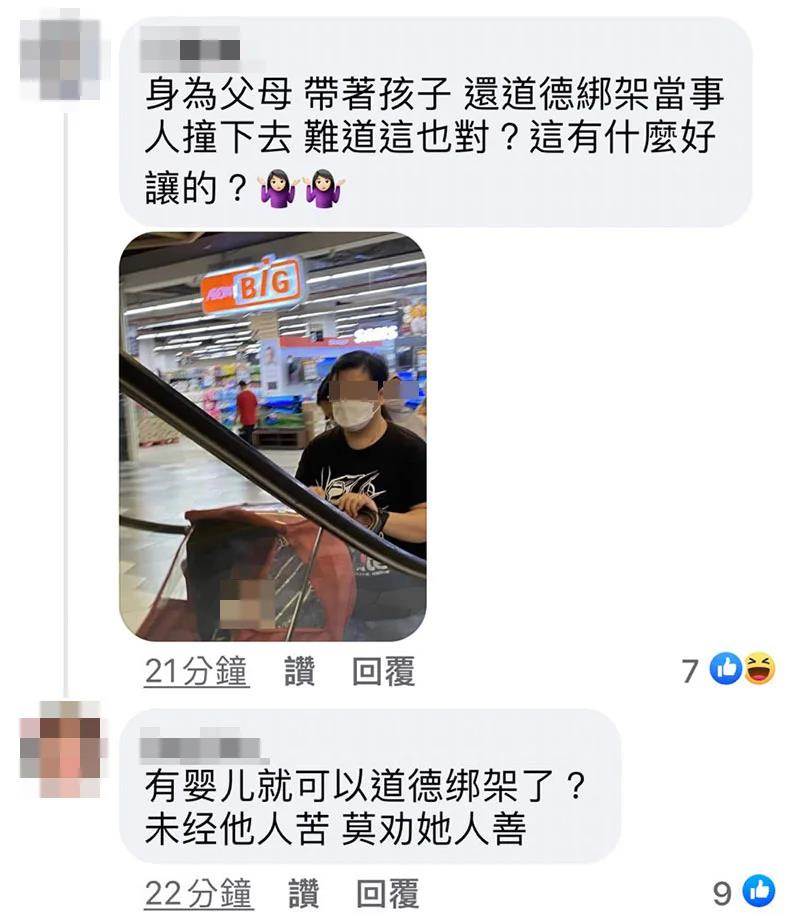The width and height of the screenshot is (800, 923).
Task: Click the first shrugging woman emoji in comment
Action: pos(278,188)
